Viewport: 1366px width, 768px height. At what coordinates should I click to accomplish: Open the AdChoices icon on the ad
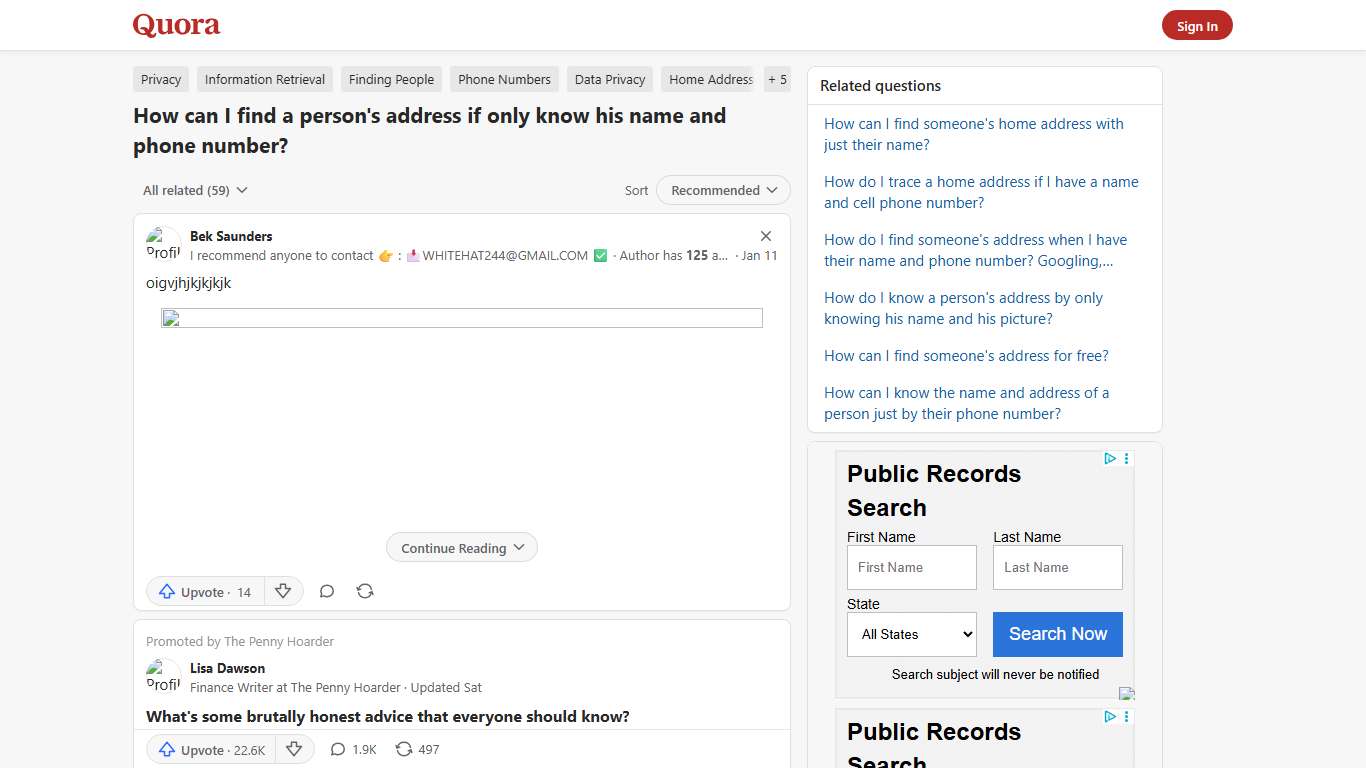1110,458
